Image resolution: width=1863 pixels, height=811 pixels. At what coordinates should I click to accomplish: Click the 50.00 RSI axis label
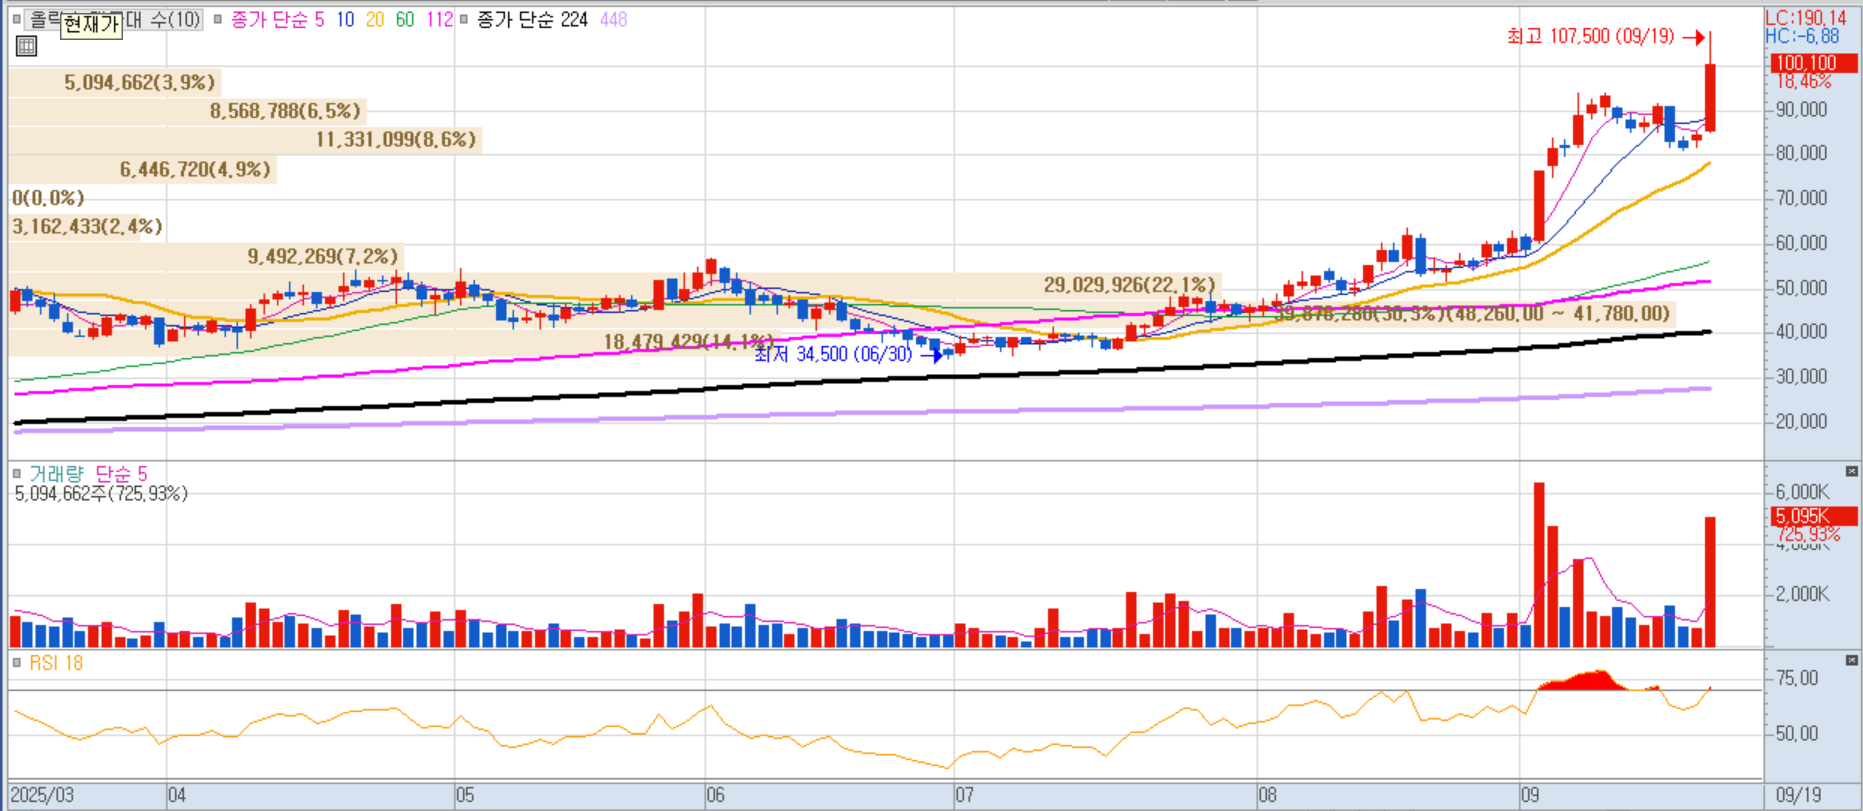[x=1797, y=733]
